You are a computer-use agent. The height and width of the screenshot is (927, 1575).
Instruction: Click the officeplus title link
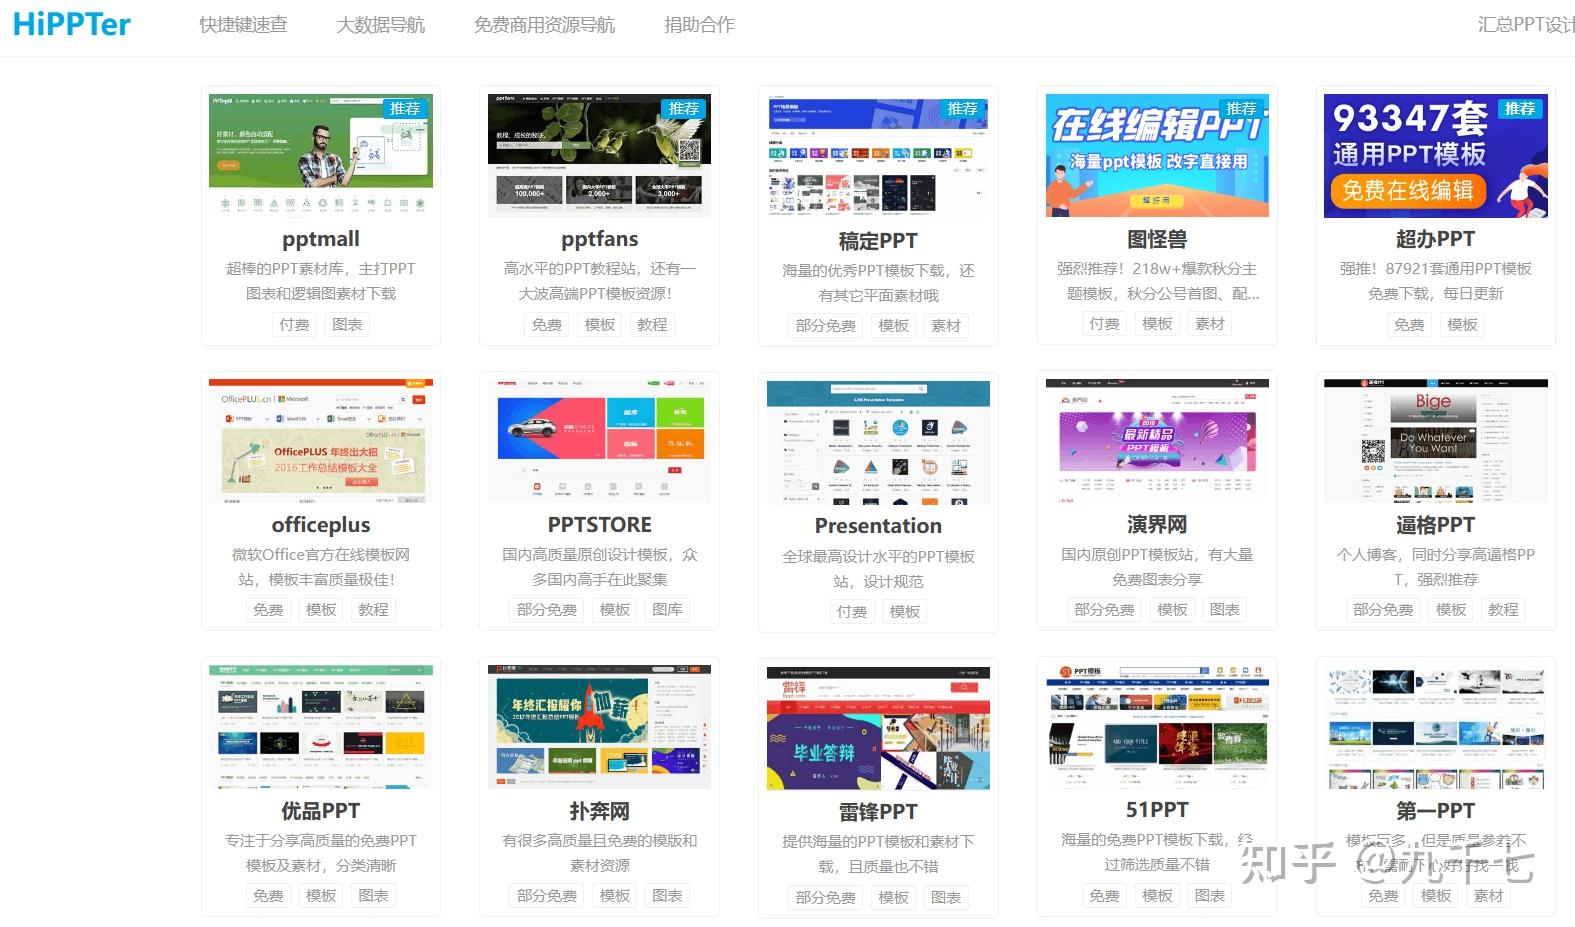321,525
